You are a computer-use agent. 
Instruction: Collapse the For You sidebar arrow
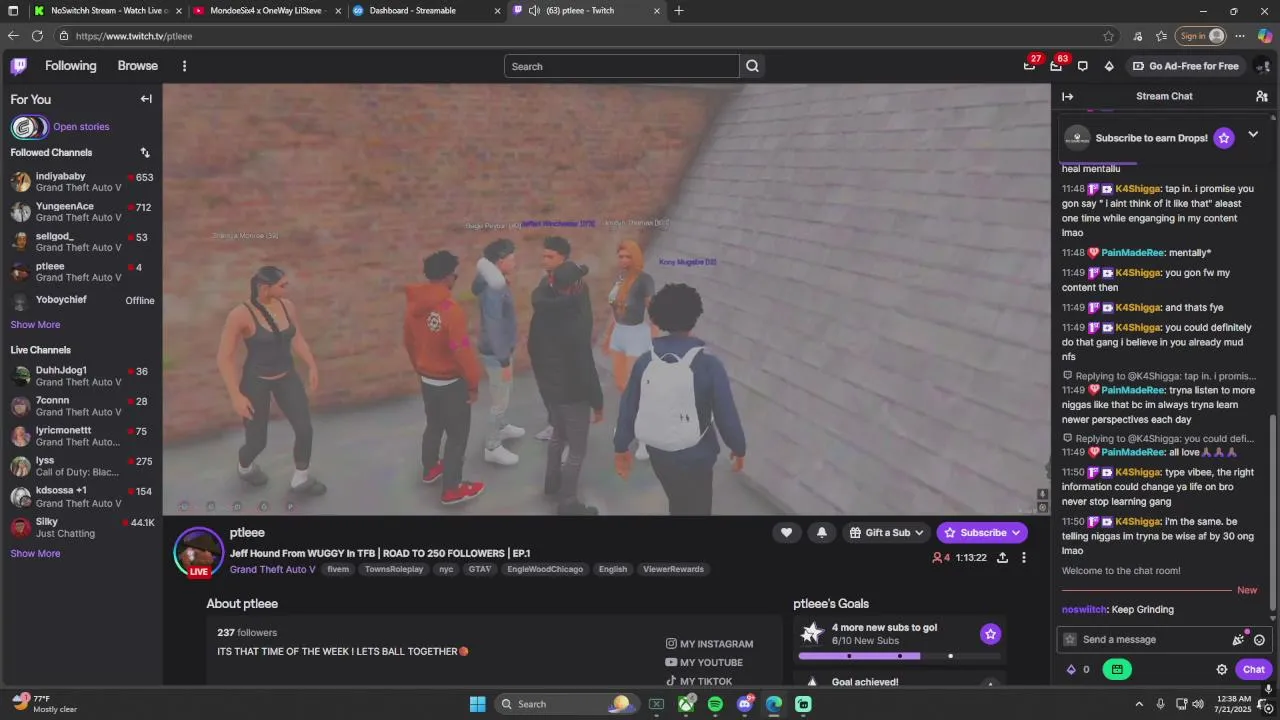pyautogui.click(x=146, y=99)
